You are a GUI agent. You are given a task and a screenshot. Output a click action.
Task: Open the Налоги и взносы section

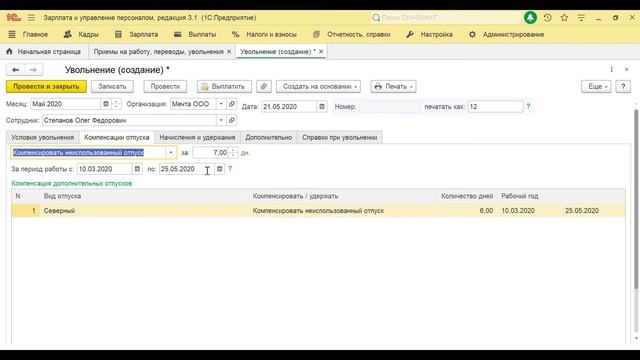coord(264,35)
